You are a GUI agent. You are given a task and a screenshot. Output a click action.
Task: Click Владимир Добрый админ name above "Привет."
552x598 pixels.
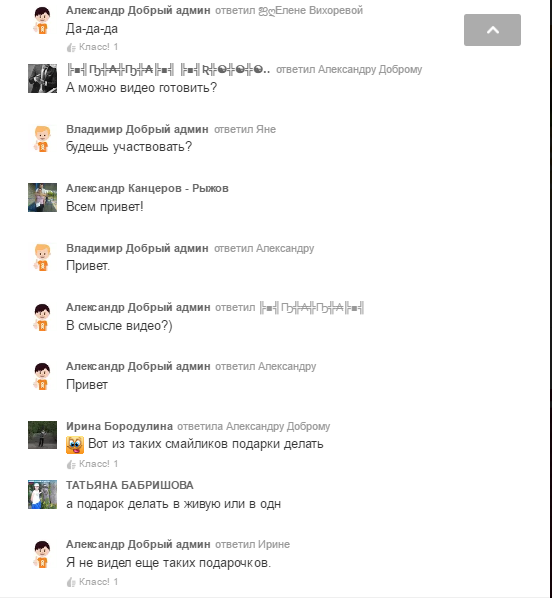tap(137, 248)
